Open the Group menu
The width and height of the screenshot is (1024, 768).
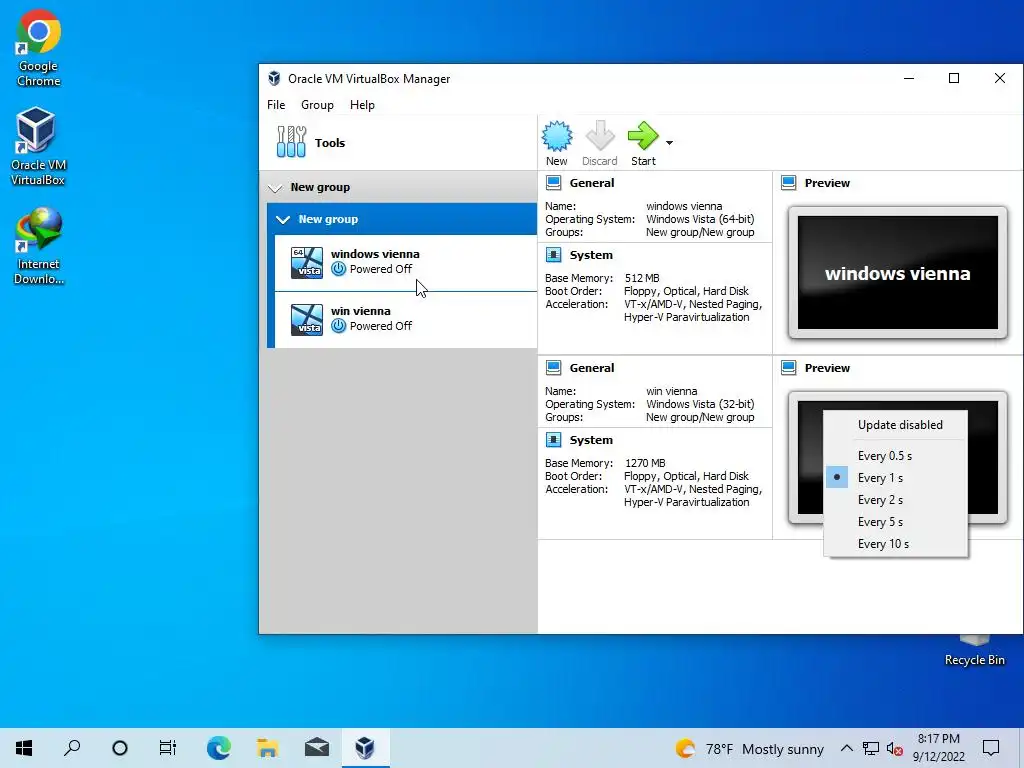317,104
